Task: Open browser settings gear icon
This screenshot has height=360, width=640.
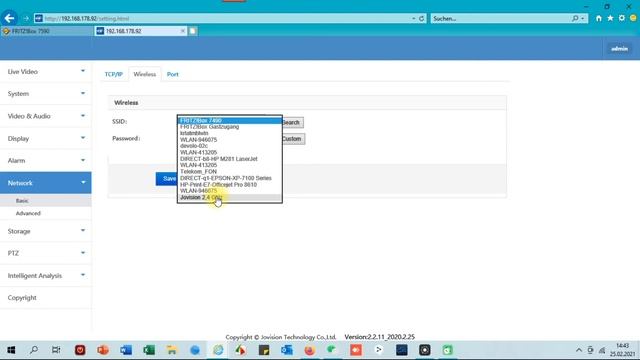Action: [622, 18]
